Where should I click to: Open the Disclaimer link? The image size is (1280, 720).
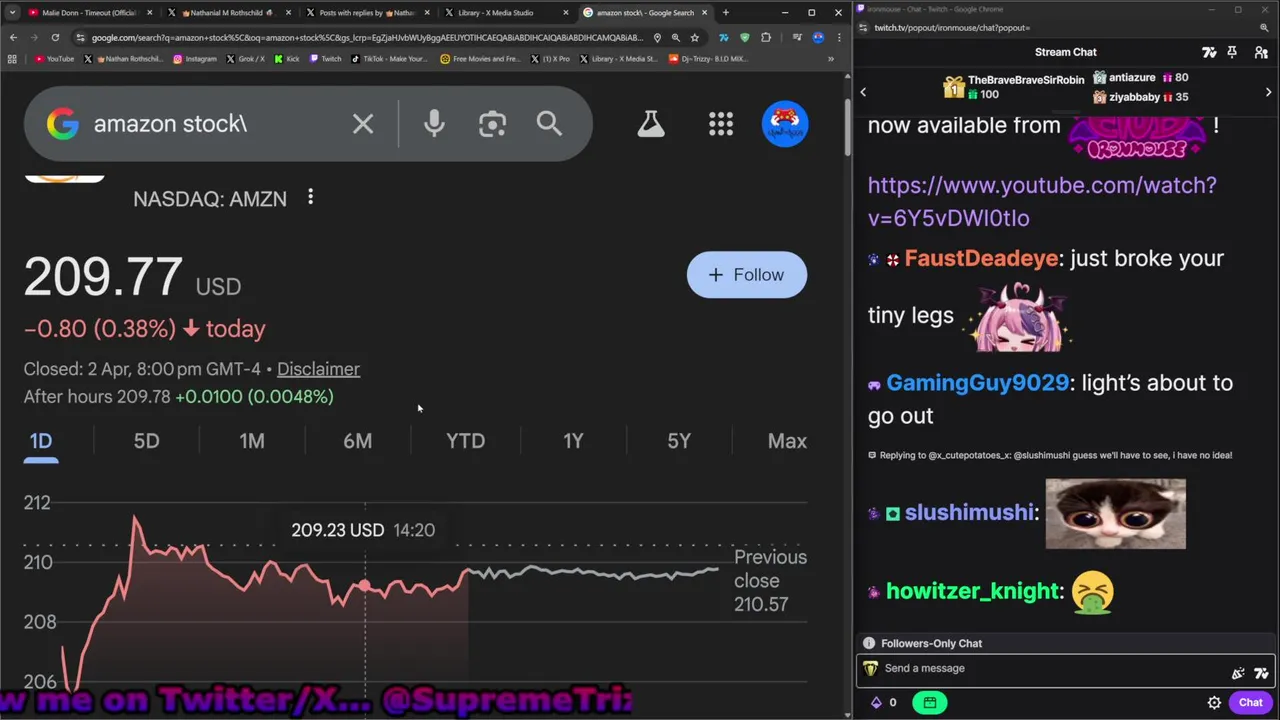tap(318, 369)
